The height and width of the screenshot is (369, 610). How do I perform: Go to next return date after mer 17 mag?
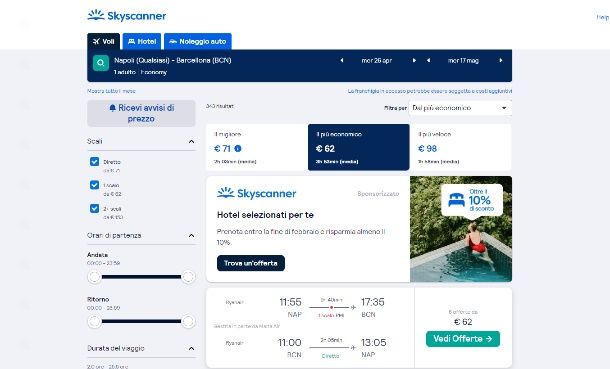point(501,60)
